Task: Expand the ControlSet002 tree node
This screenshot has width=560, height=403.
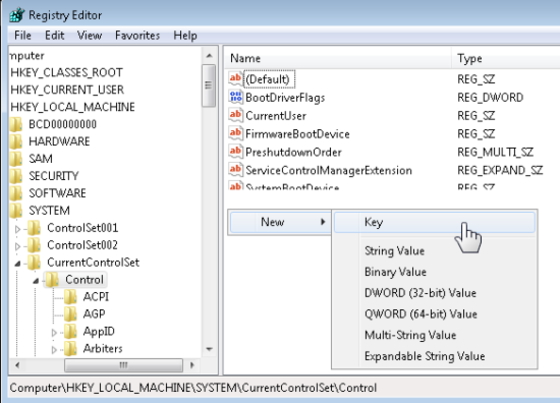Action: click(x=18, y=246)
